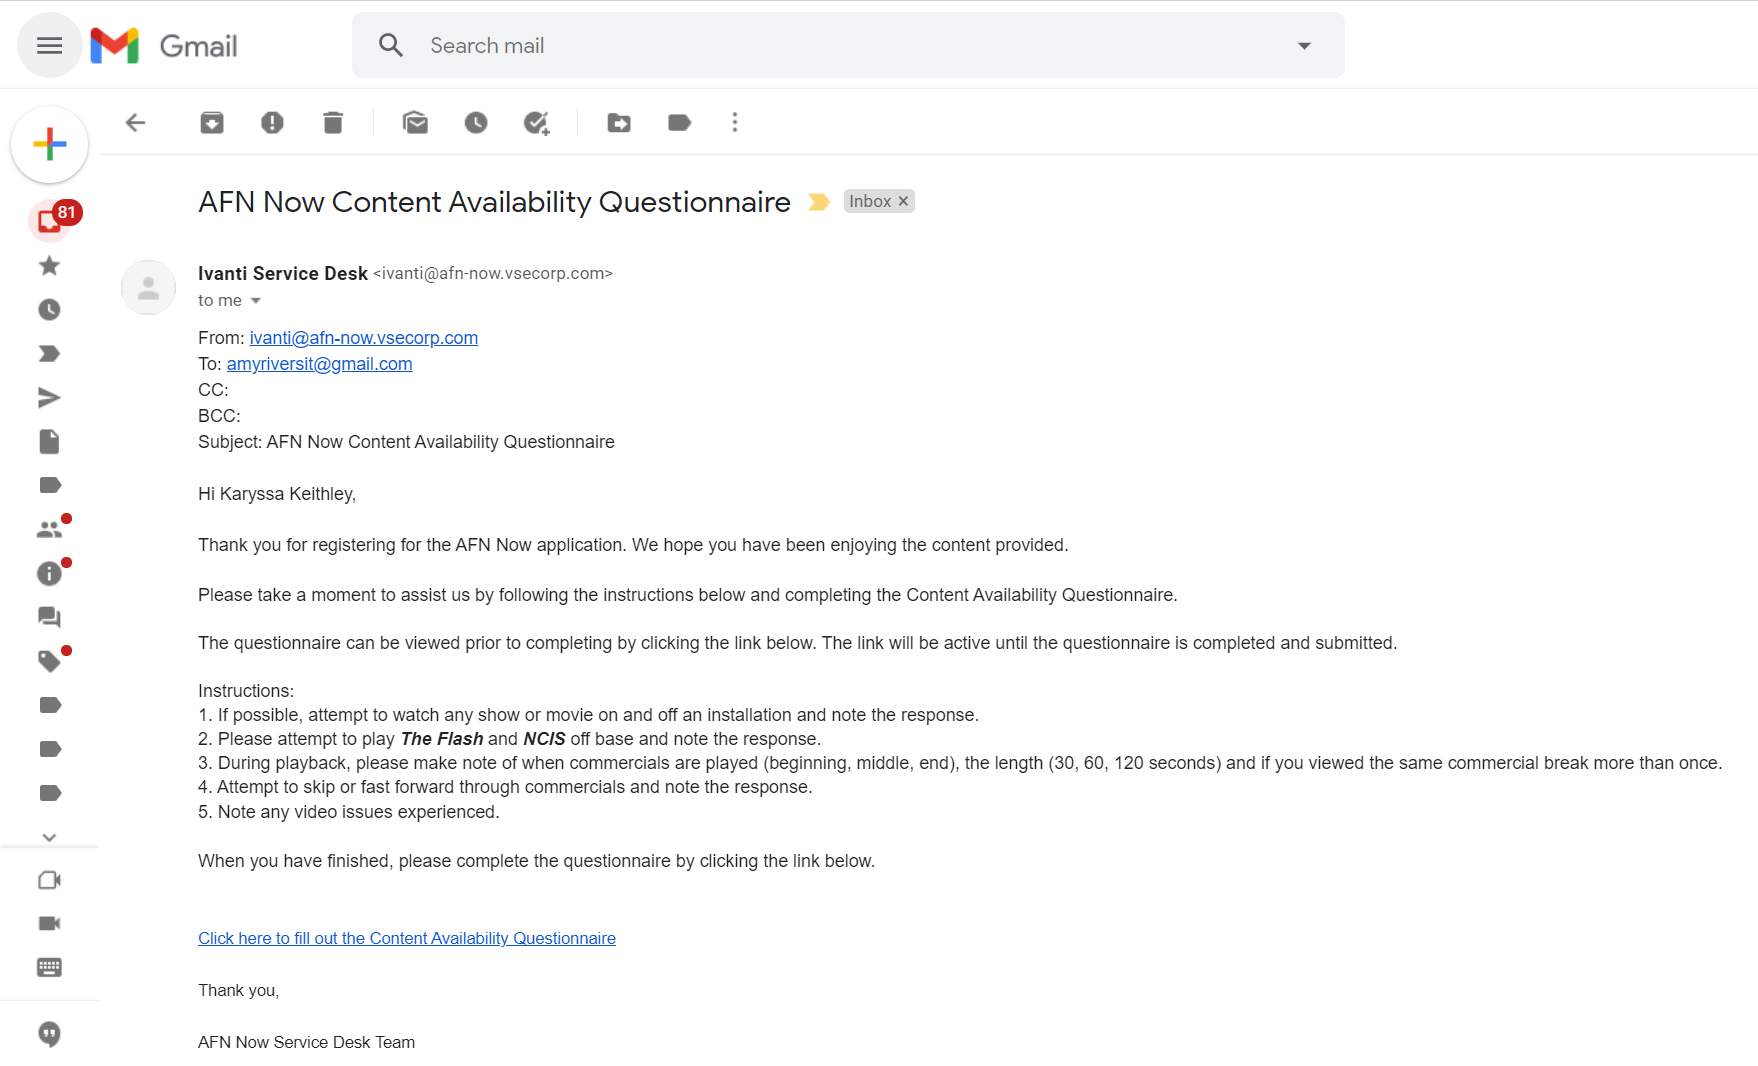1758x1066 pixels.
Task: Toggle the importance marker beside subject
Action: pyautogui.click(x=819, y=202)
